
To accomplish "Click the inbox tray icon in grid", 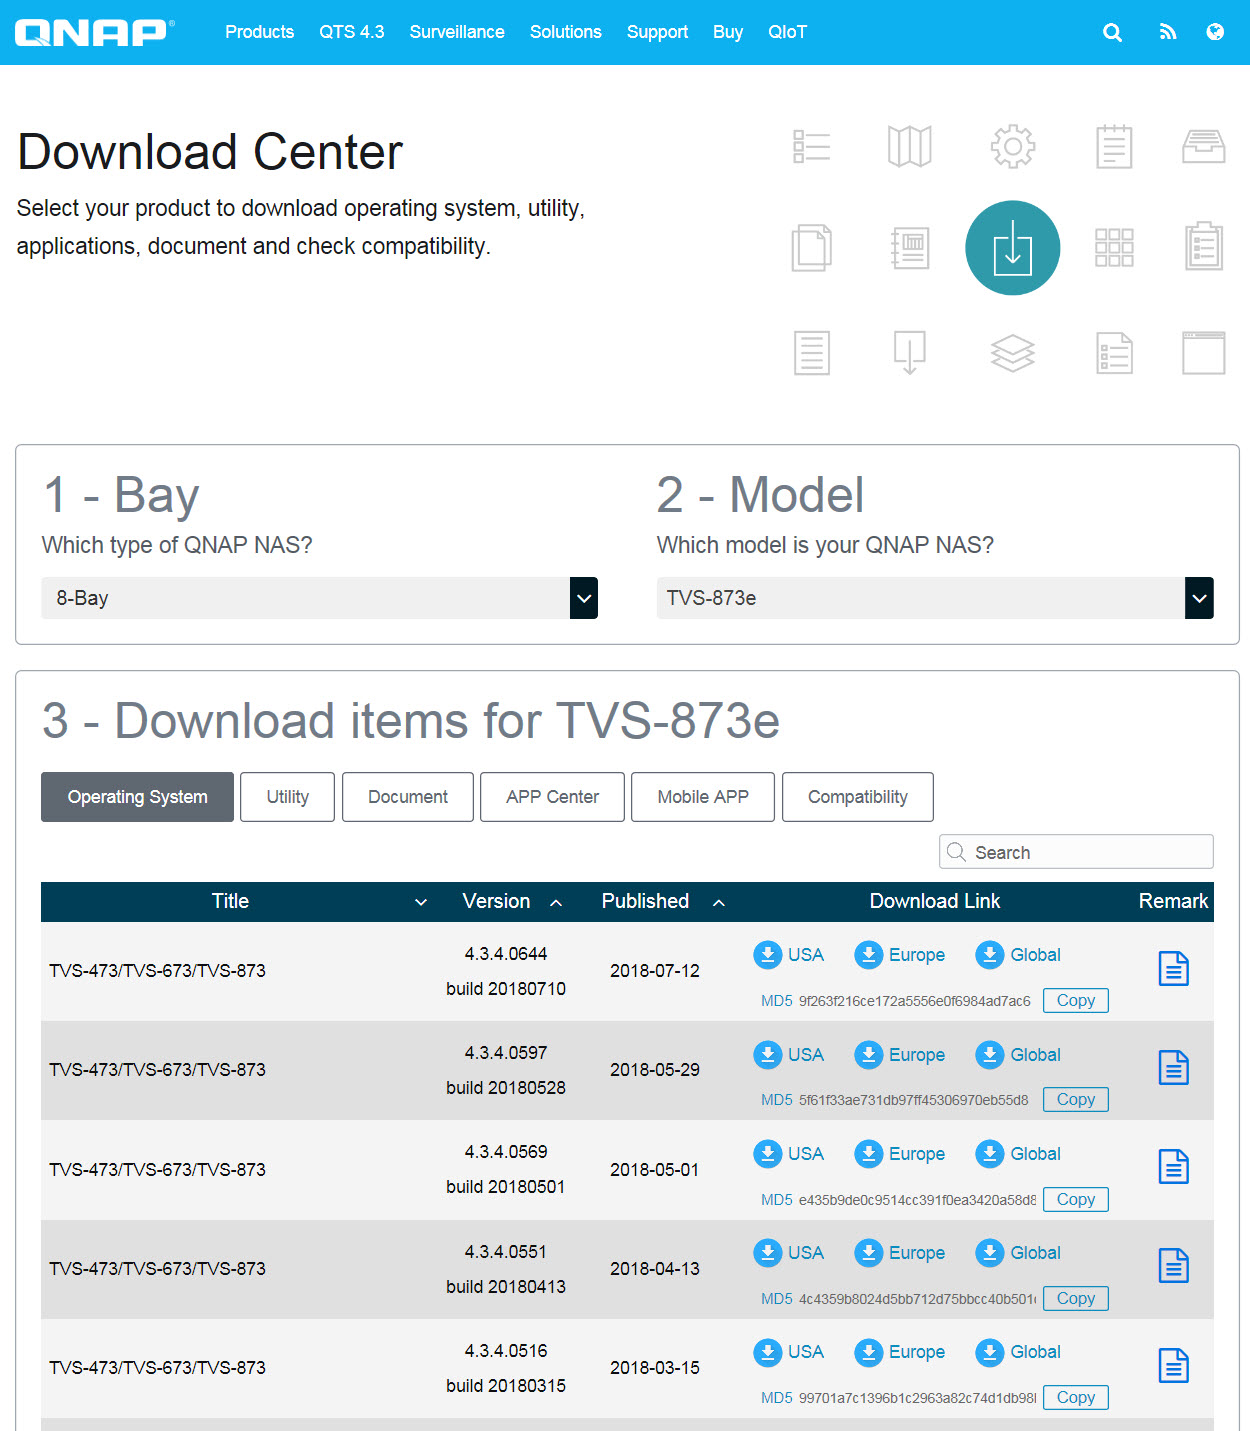I will [1204, 147].
